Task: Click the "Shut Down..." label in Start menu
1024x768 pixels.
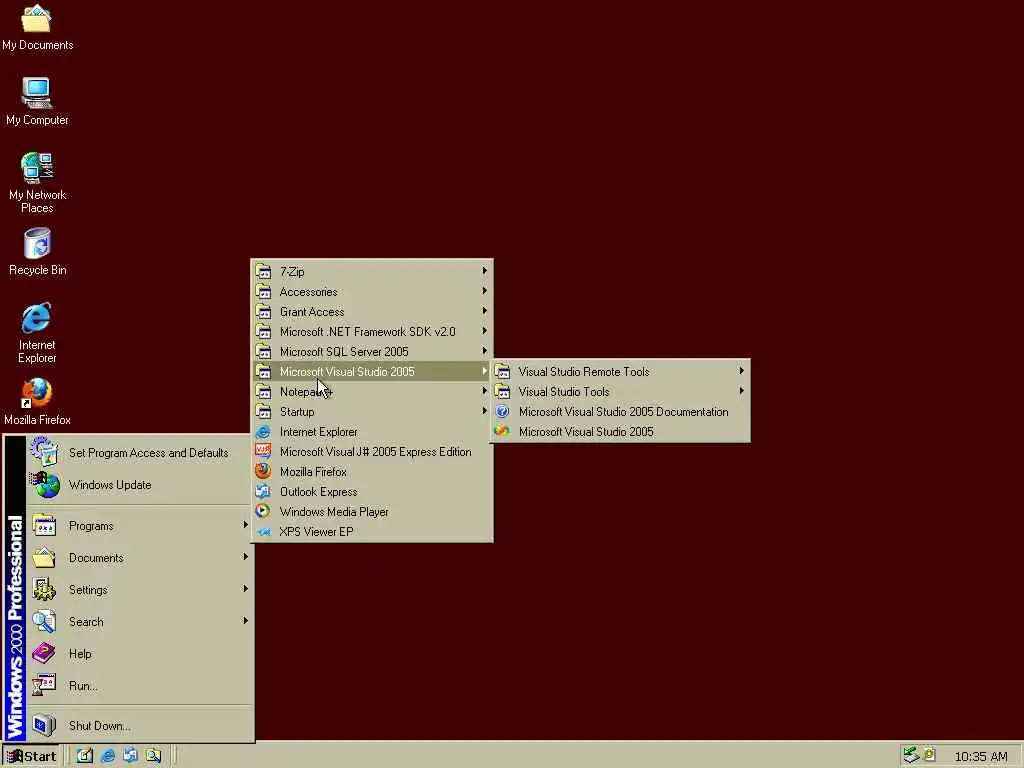Action: tap(99, 726)
